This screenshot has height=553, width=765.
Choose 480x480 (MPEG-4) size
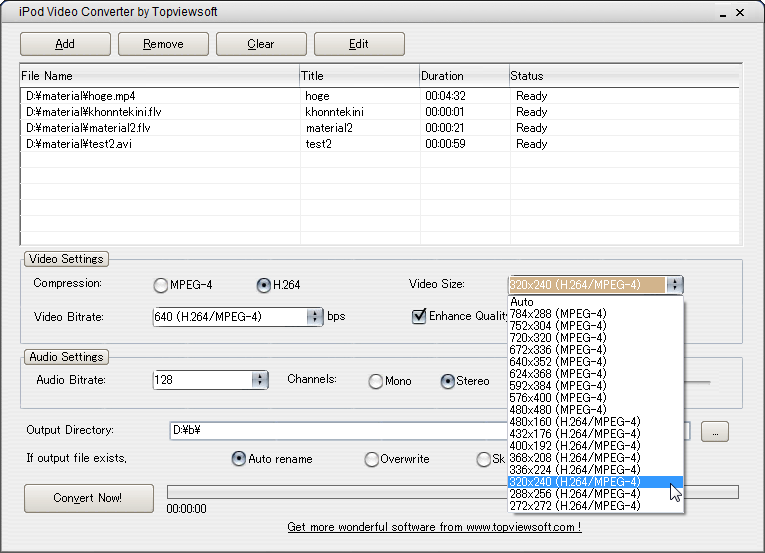(x=596, y=410)
